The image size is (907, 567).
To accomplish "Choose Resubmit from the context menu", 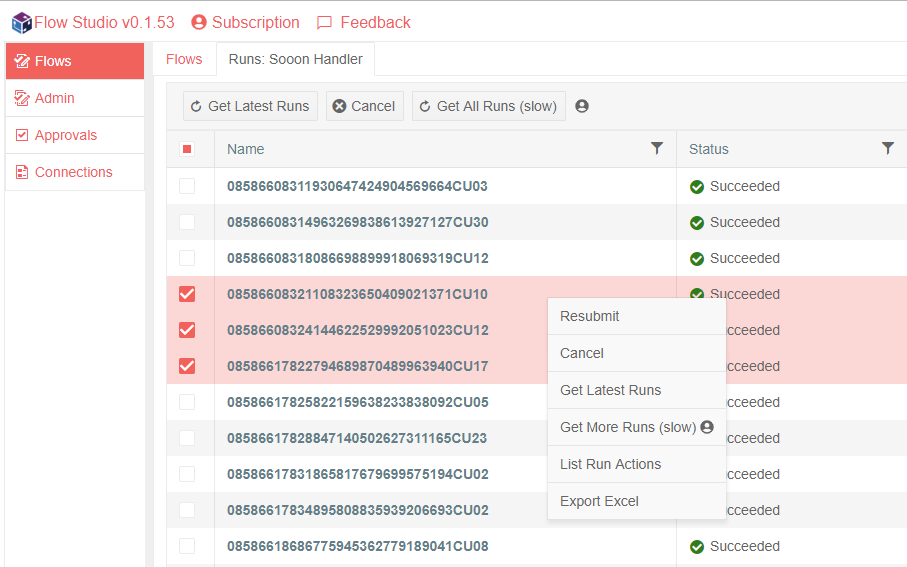I will (x=590, y=316).
